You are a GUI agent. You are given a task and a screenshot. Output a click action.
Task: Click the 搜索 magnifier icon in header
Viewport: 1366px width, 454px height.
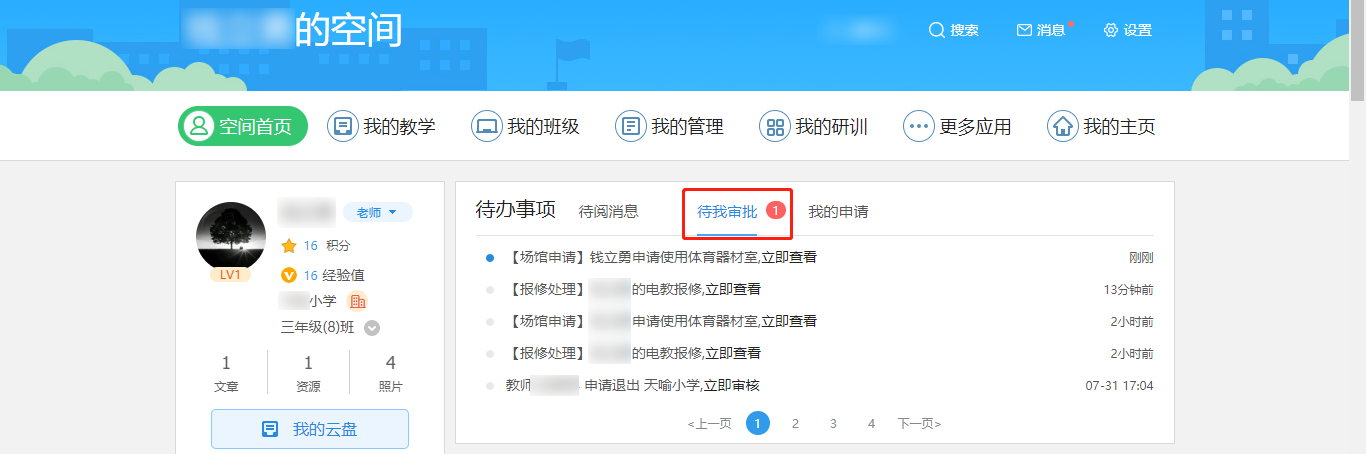click(x=936, y=30)
